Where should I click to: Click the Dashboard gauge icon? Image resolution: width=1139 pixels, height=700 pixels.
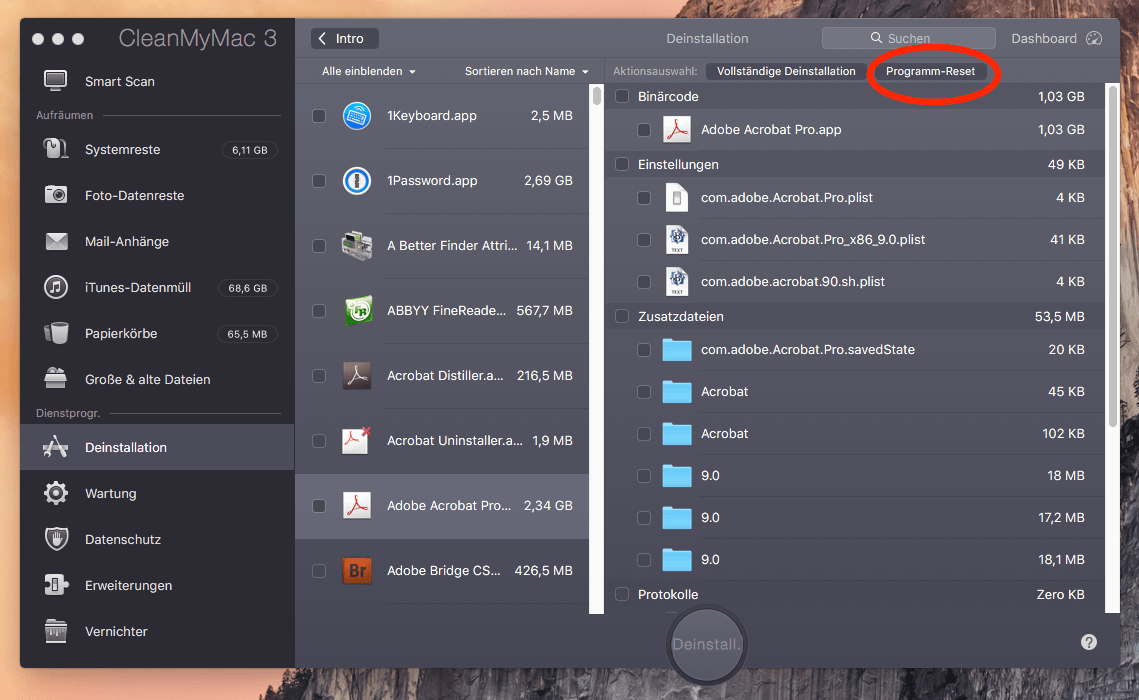pos(1093,38)
